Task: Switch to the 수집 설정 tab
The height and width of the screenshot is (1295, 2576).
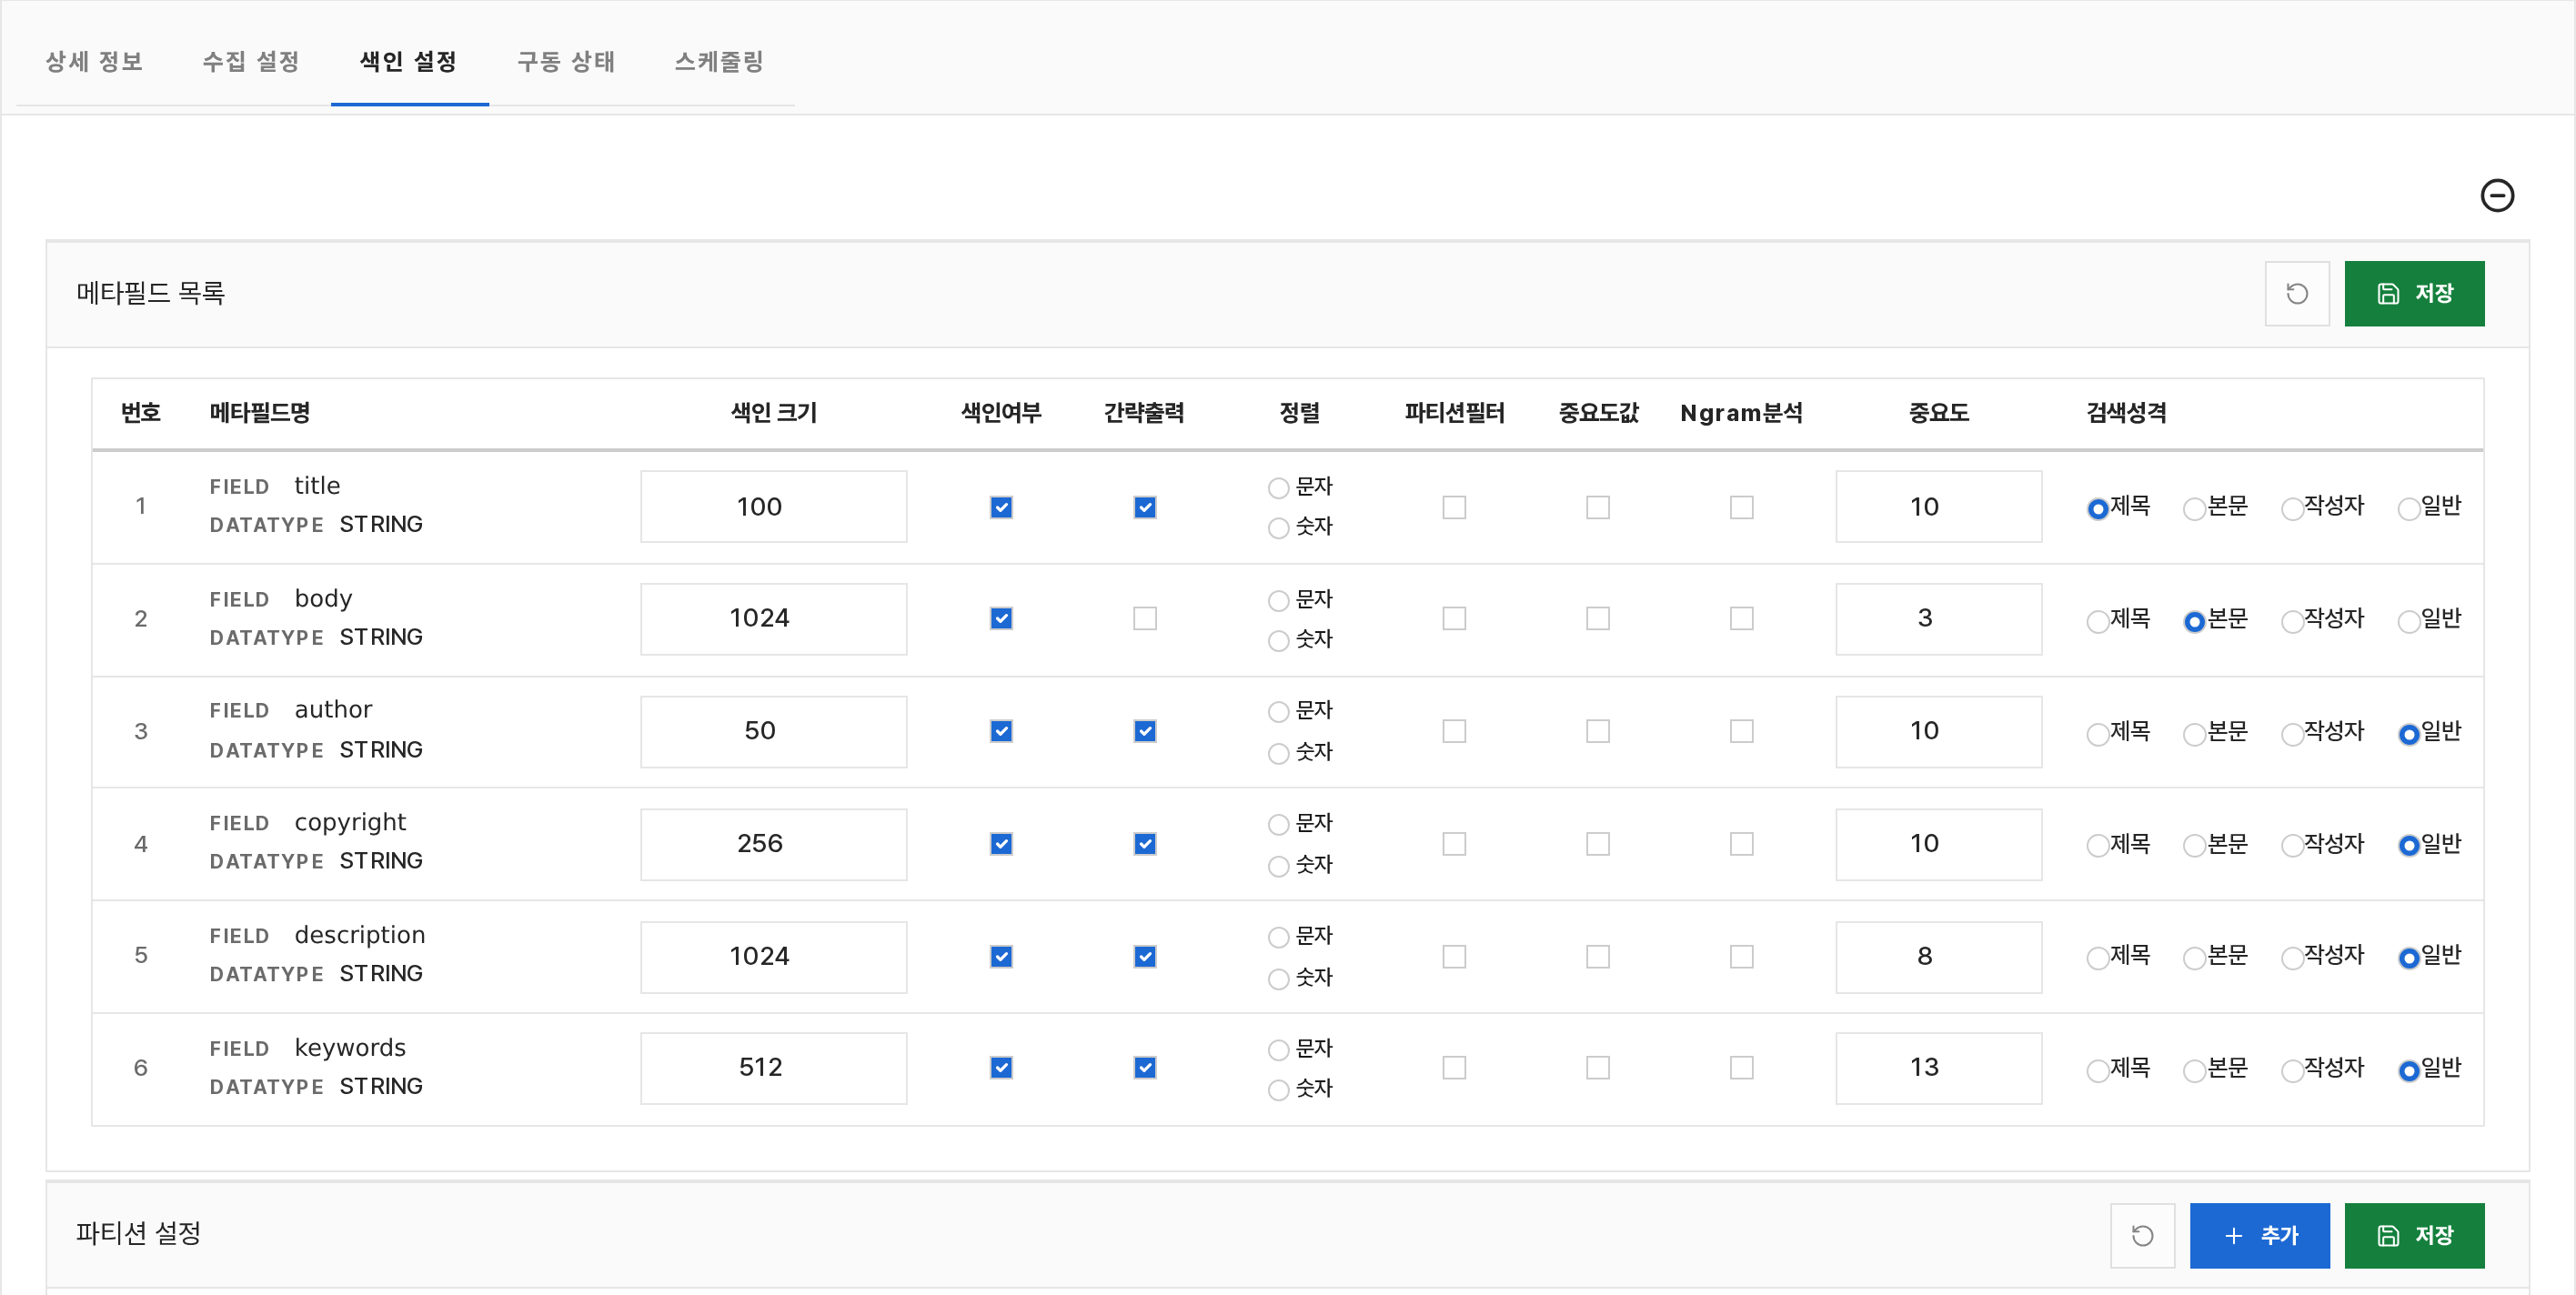Action: [x=251, y=62]
